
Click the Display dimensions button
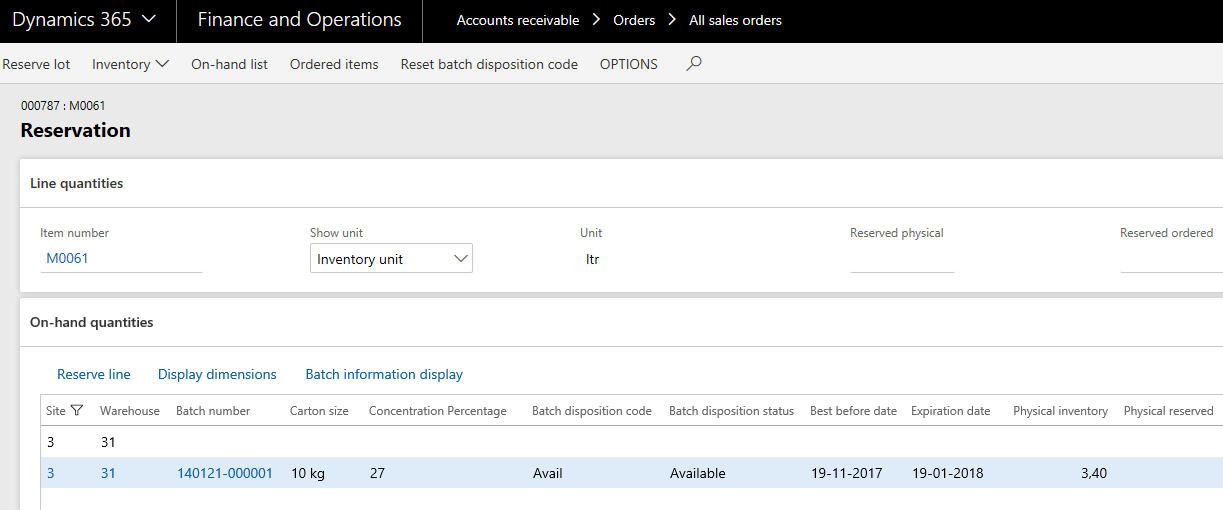[x=217, y=374]
